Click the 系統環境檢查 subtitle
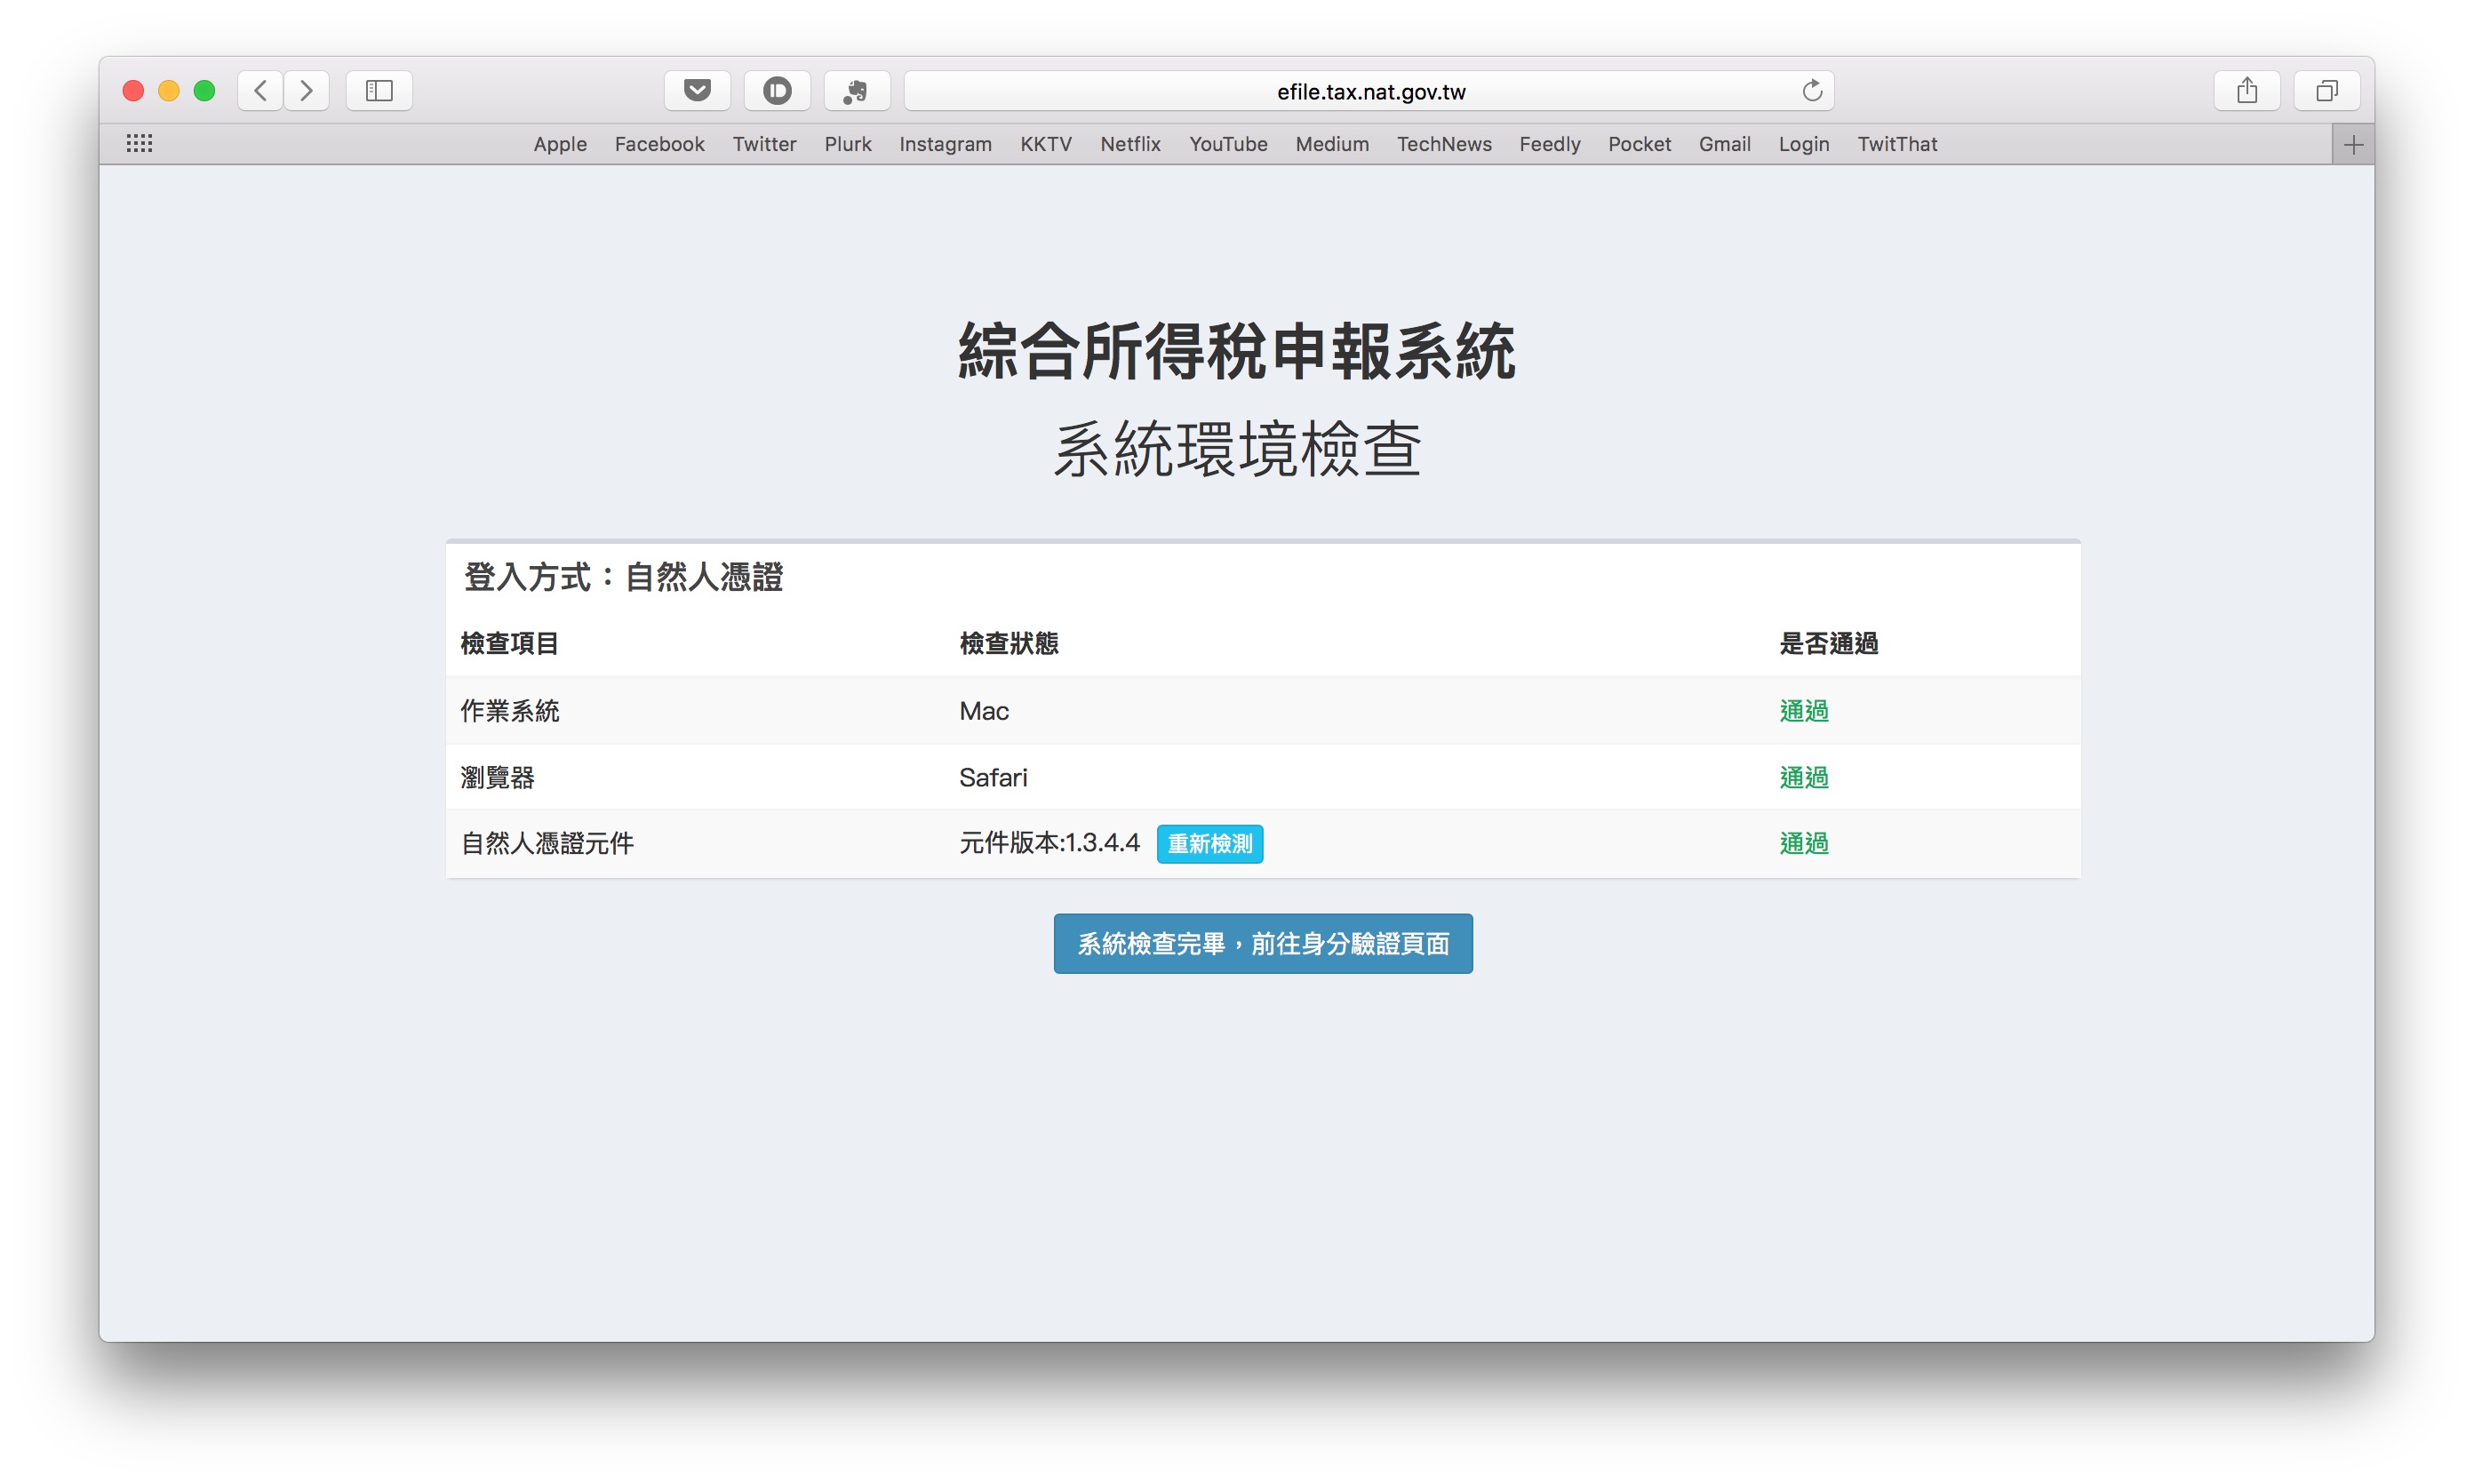 [x=1237, y=449]
